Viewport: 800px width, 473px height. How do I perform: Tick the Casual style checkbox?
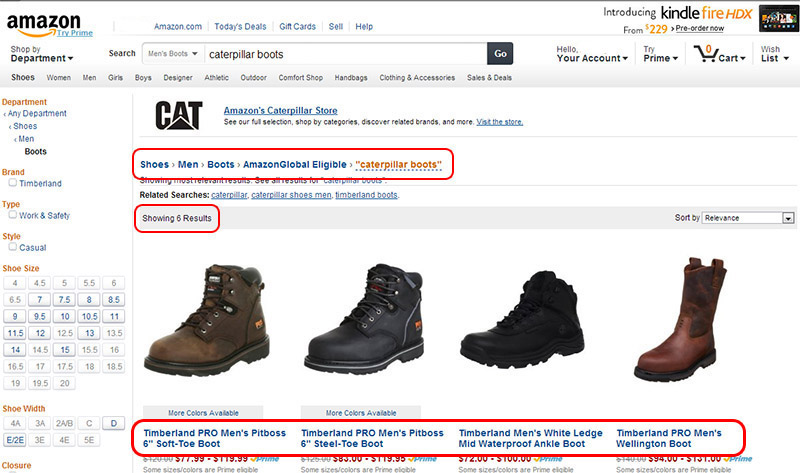12,247
